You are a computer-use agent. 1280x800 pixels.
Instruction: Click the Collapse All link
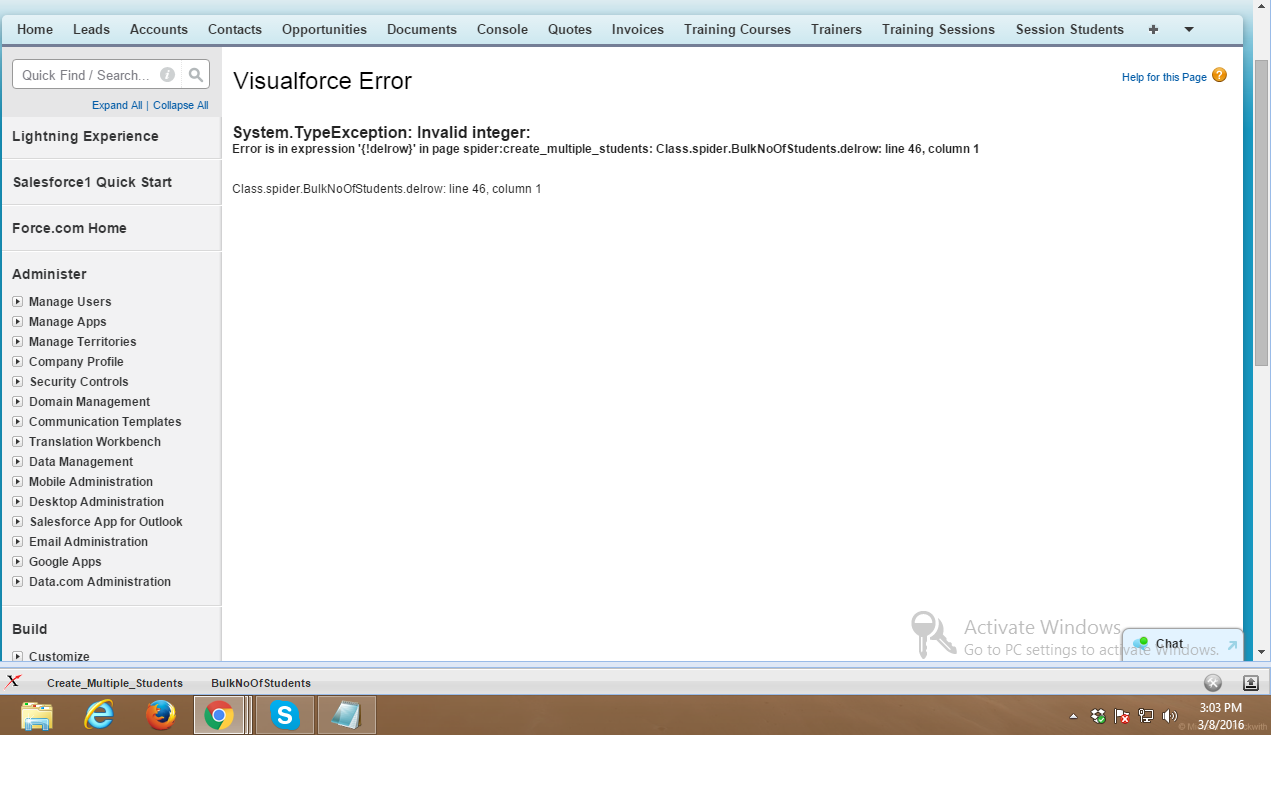[x=181, y=105]
